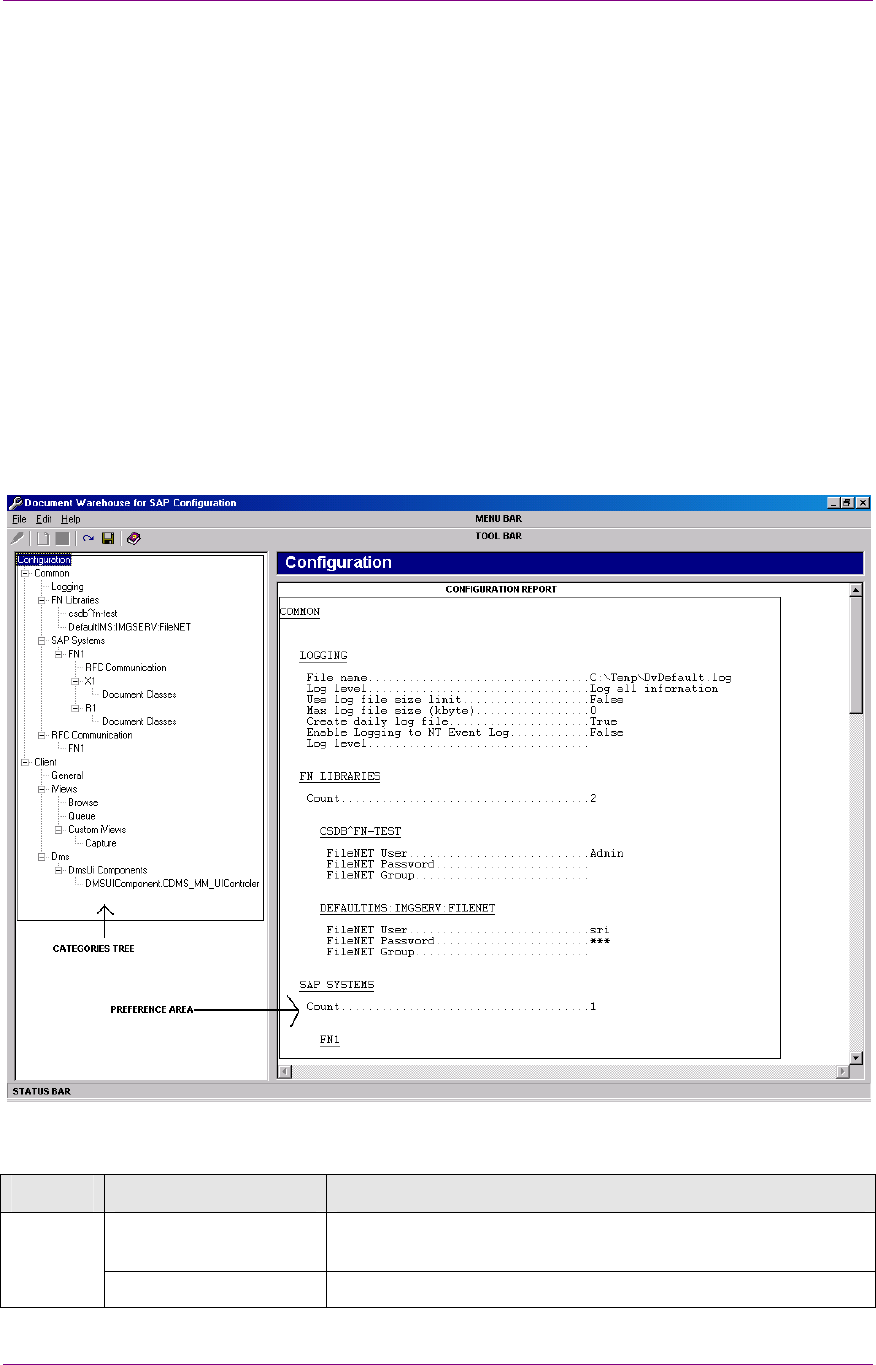The image size is (876, 1365).
Task: Minimize the Document Warehouse window
Action: (x=834, y=502)
